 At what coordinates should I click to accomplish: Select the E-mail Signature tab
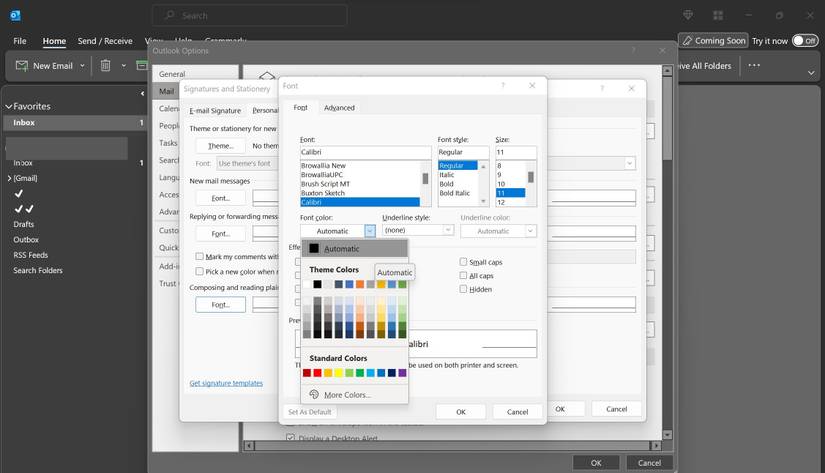click(x=215, y=110)
